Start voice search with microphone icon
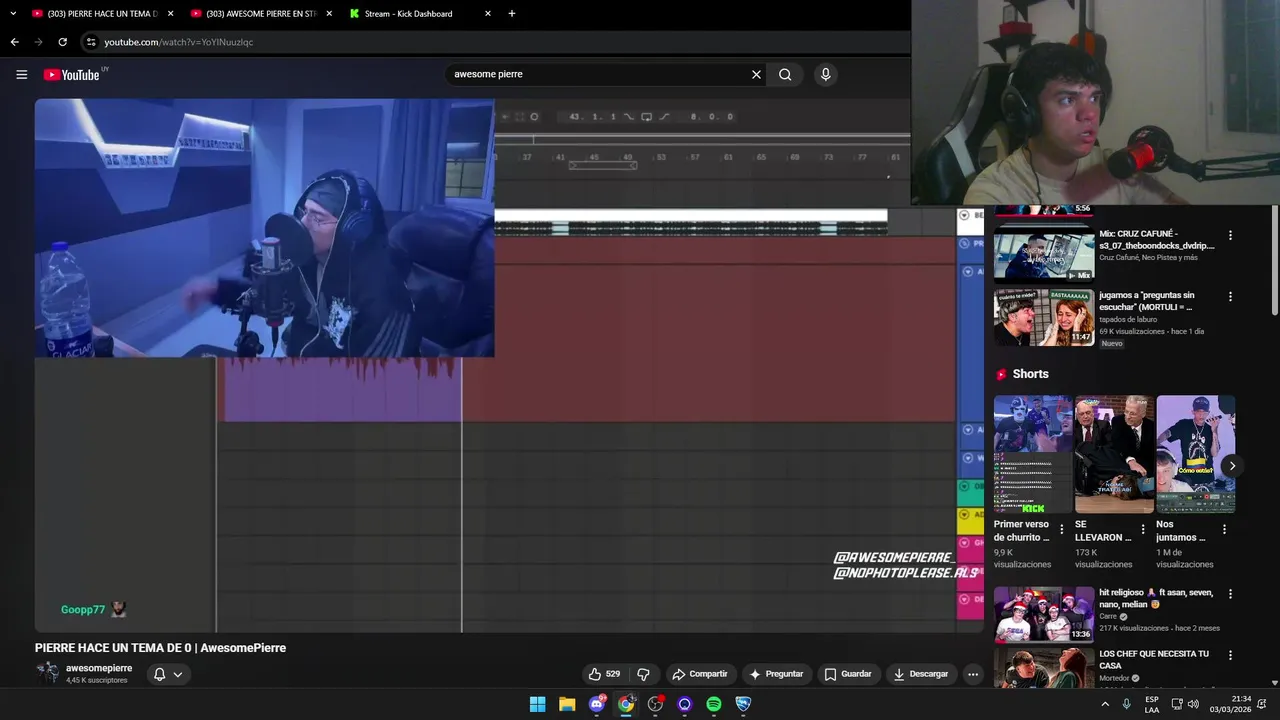1280x720 pixels. [x=825, y=74]
